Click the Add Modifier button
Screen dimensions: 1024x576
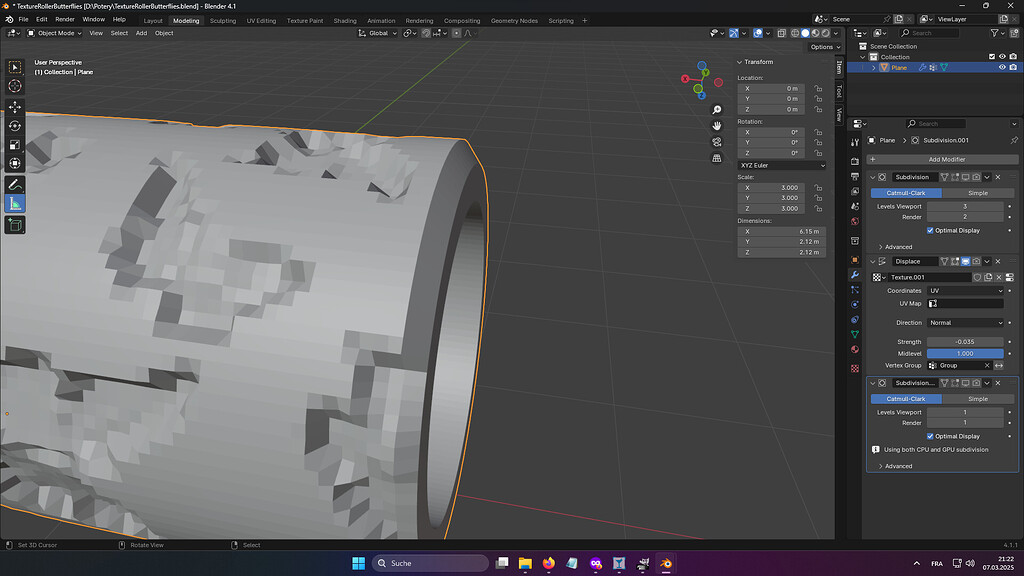click(942, 159)
